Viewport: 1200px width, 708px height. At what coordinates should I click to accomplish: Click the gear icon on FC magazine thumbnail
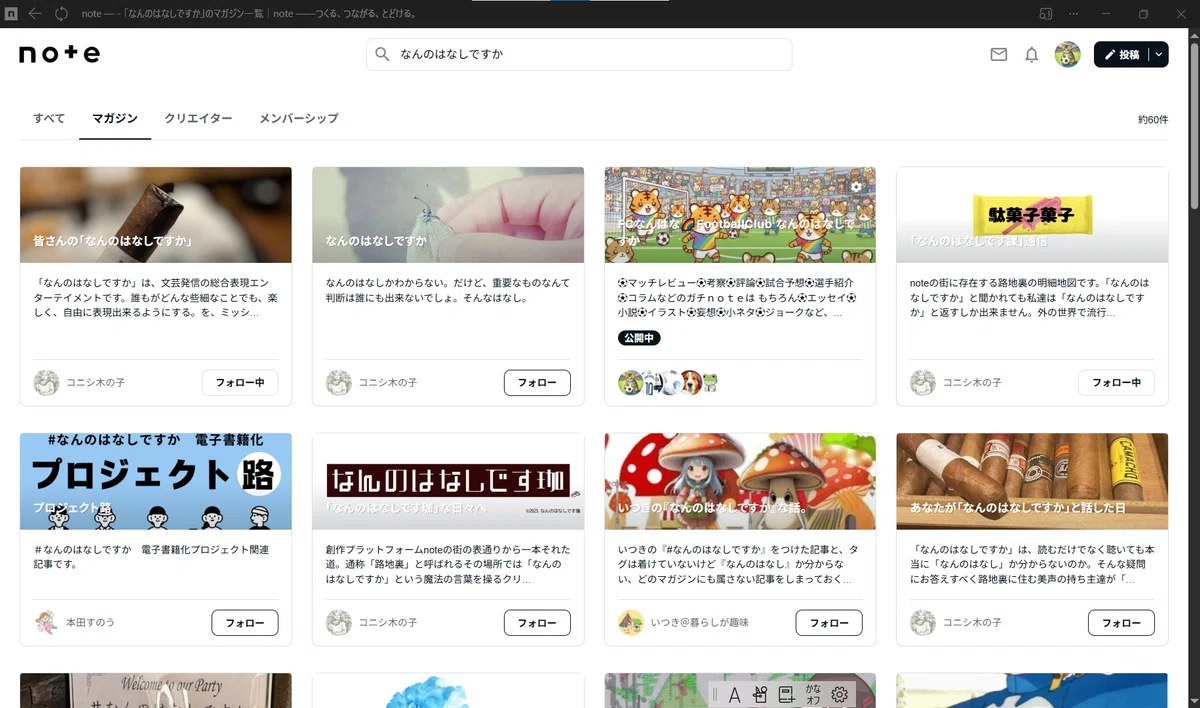[856, 186]
